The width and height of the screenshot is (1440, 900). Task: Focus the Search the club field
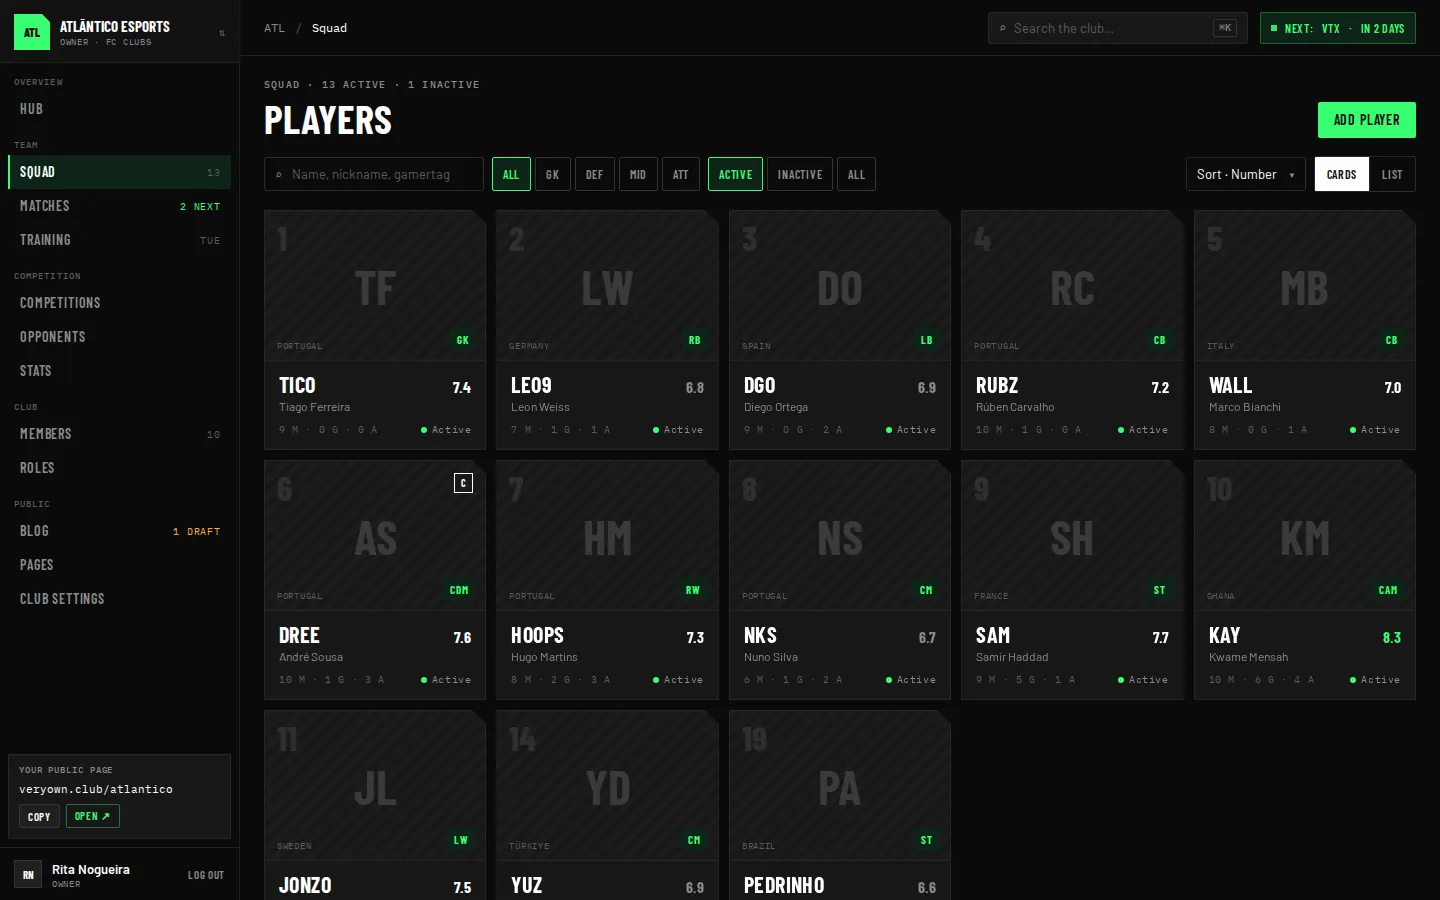pos(1117,28)
